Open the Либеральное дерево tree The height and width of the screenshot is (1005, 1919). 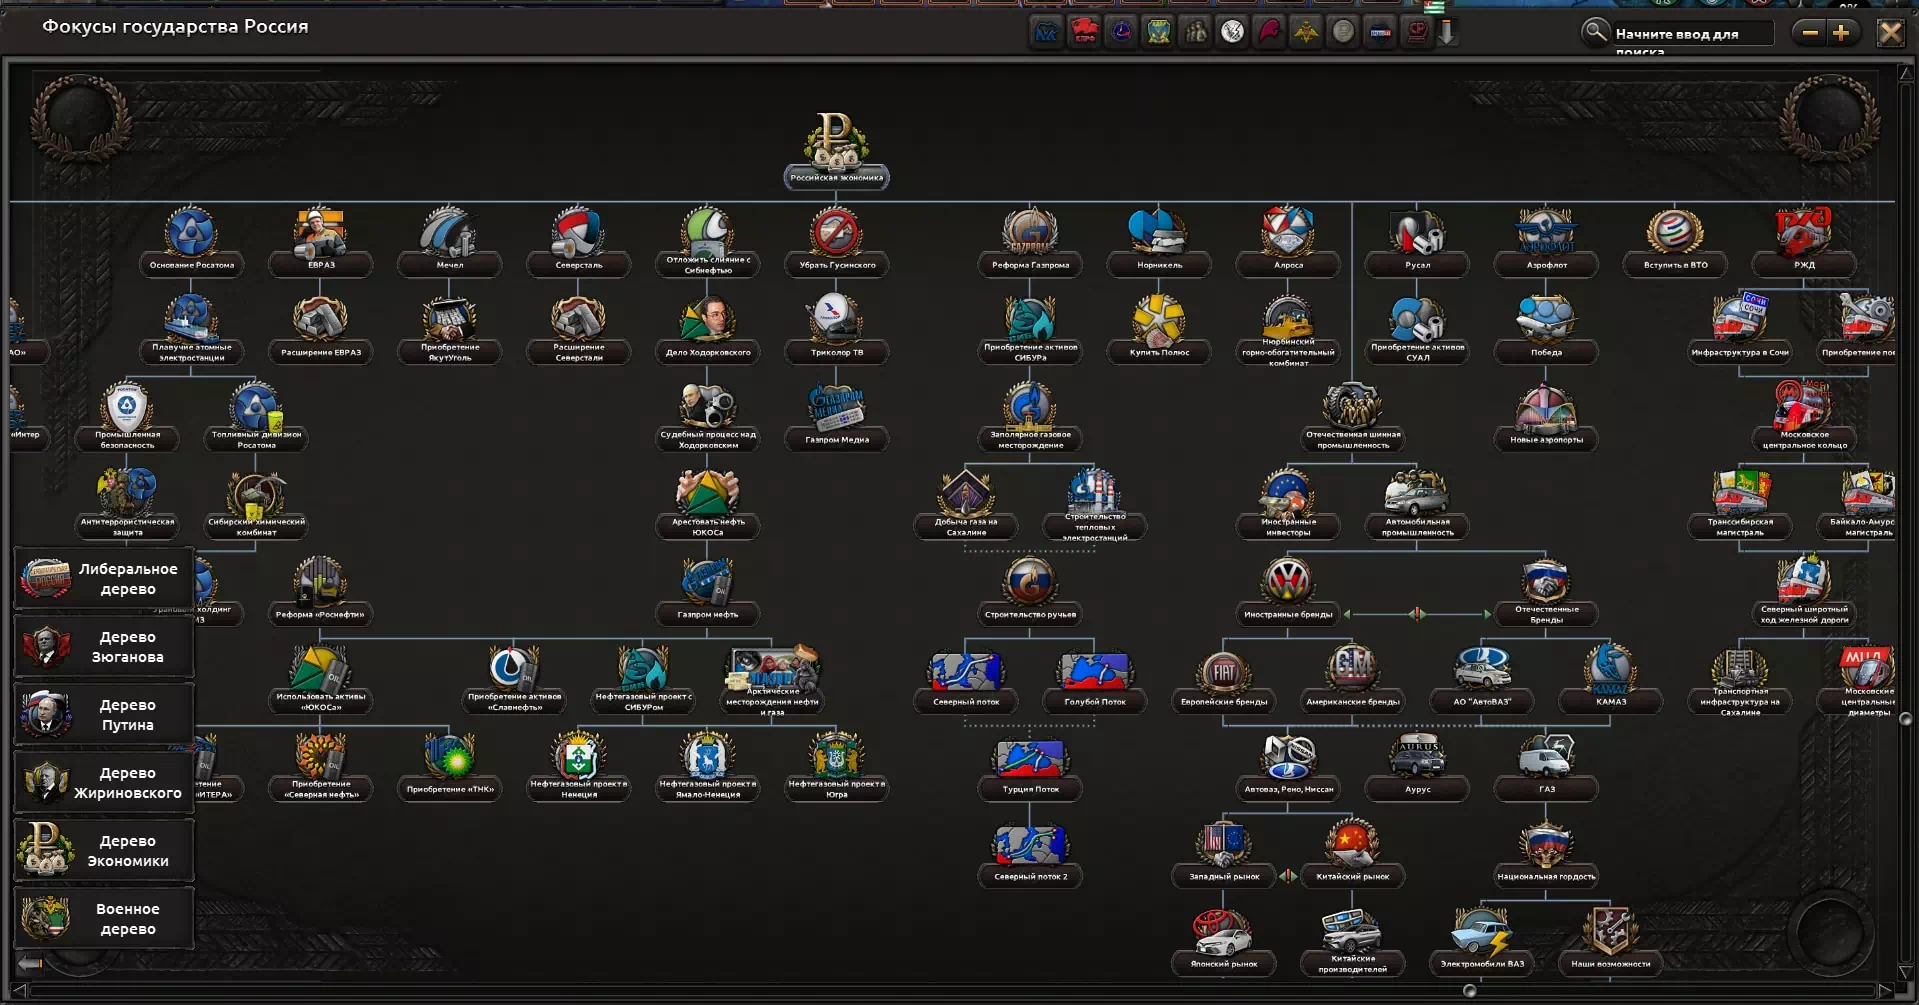pos(104,578)
